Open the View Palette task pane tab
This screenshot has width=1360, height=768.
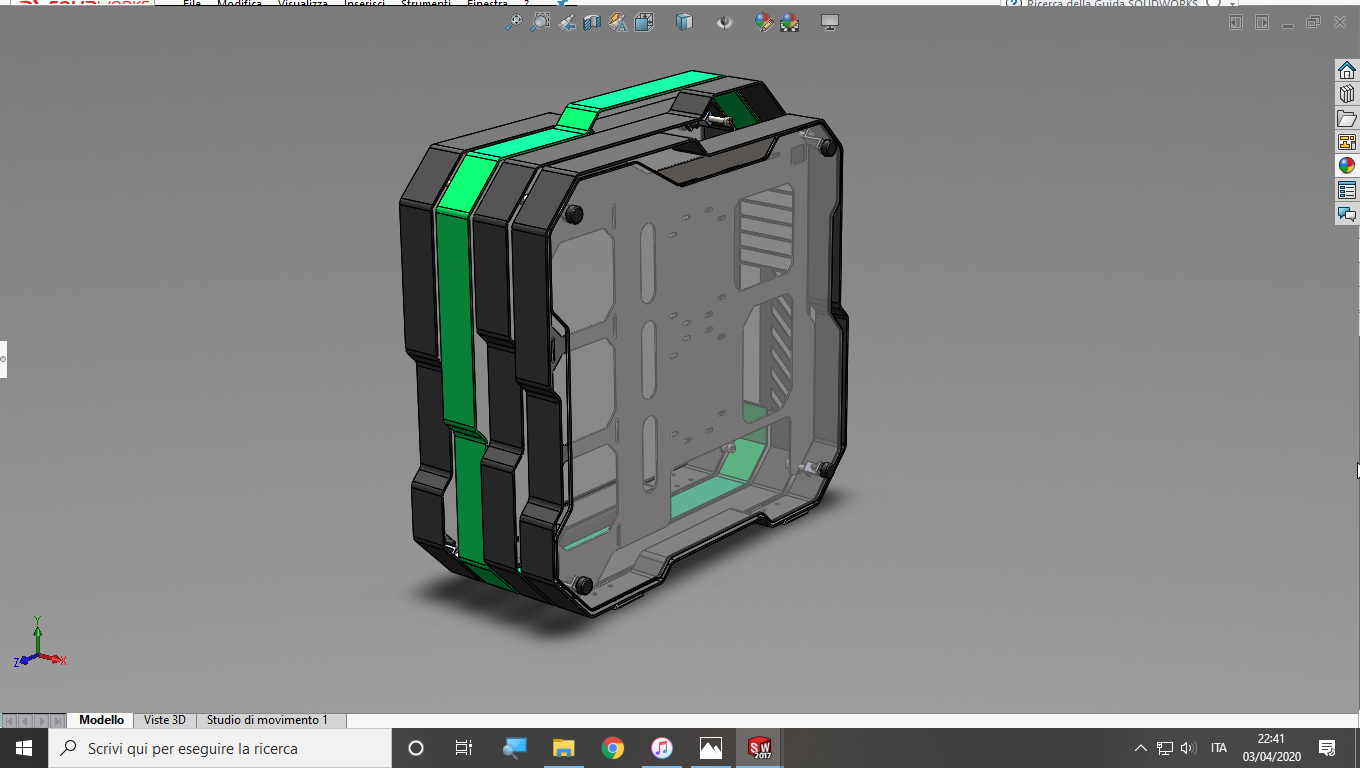tap(1347, 142)
